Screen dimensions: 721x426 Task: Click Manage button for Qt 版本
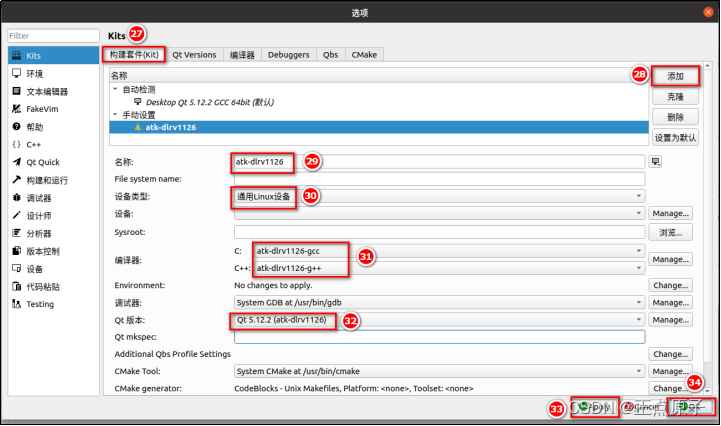coord(670,320)
